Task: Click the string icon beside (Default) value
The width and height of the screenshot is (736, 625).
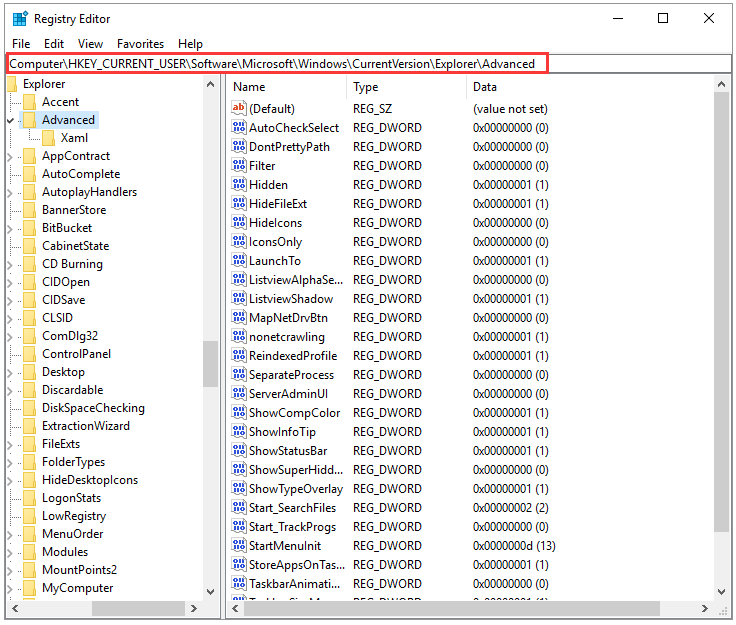Action: click(x=238, y=108)
